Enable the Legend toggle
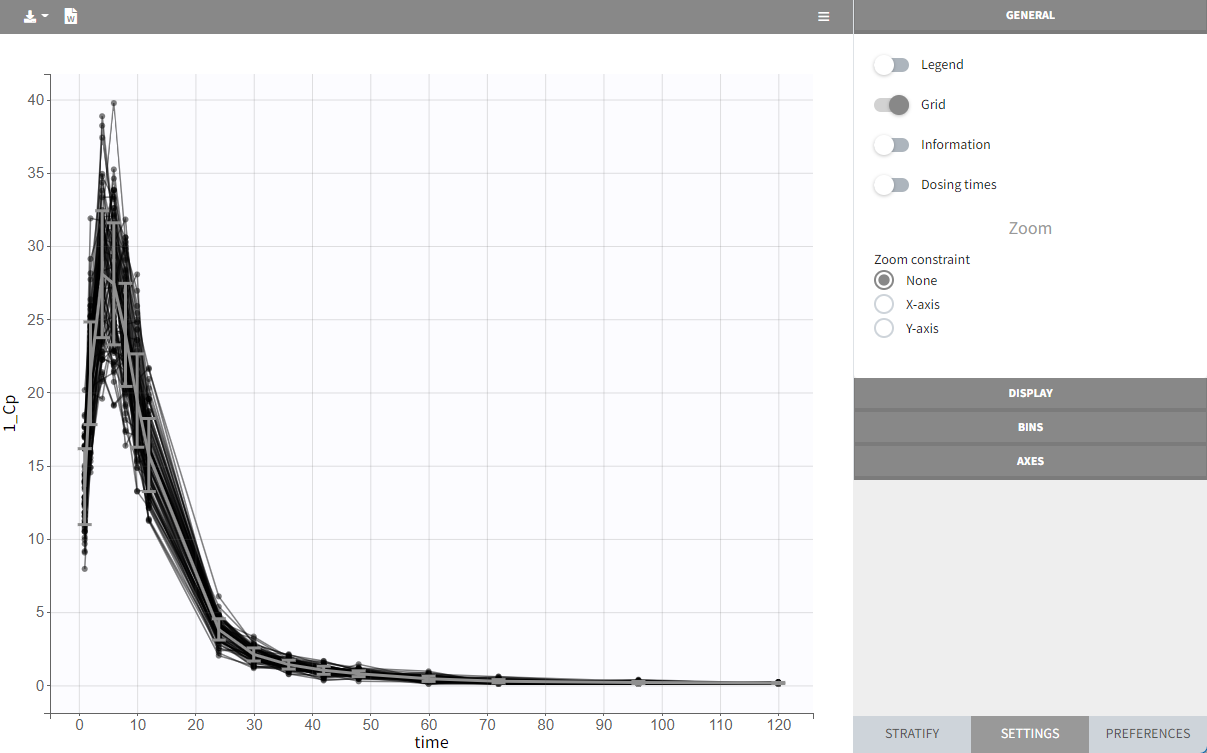The image size is (1207, 753). coord(891,65)
